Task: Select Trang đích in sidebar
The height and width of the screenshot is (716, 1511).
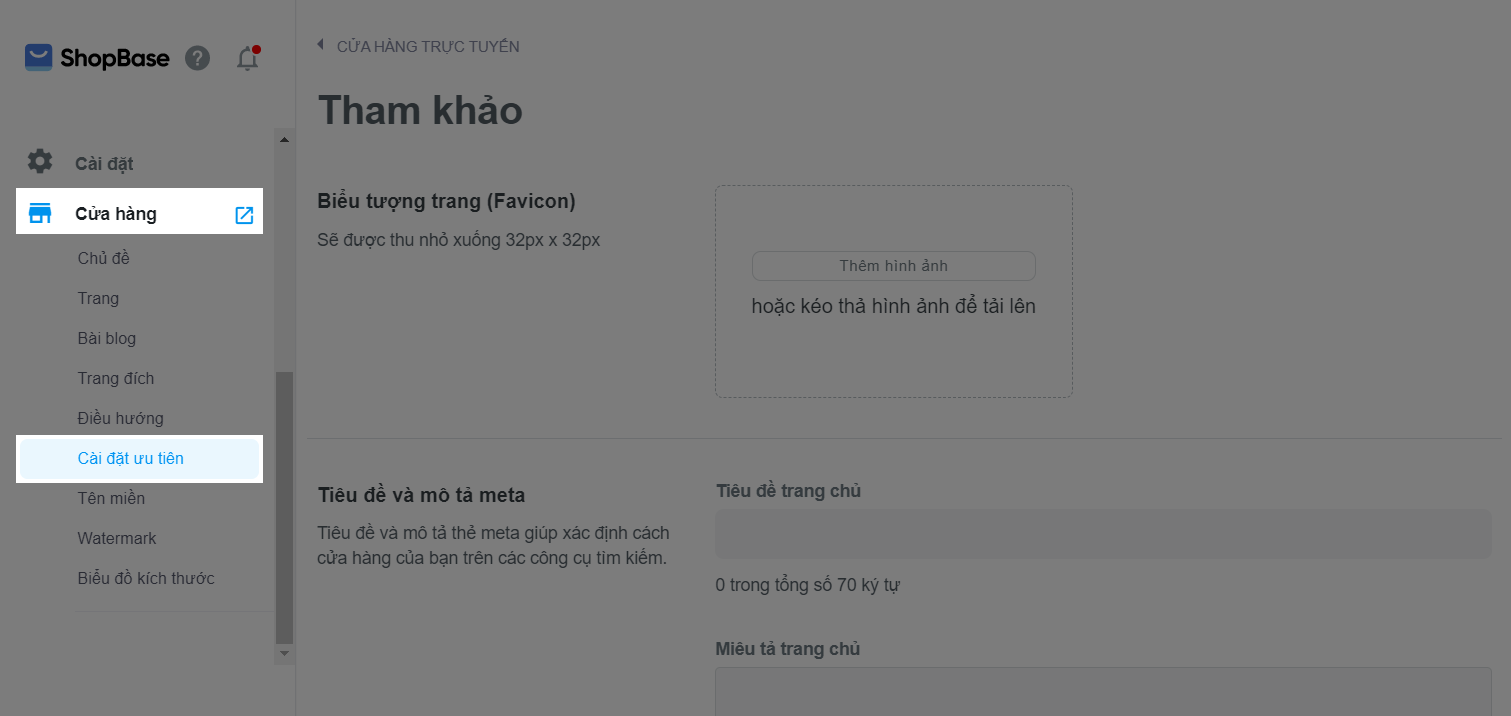Action: click(x=116, y=378)
